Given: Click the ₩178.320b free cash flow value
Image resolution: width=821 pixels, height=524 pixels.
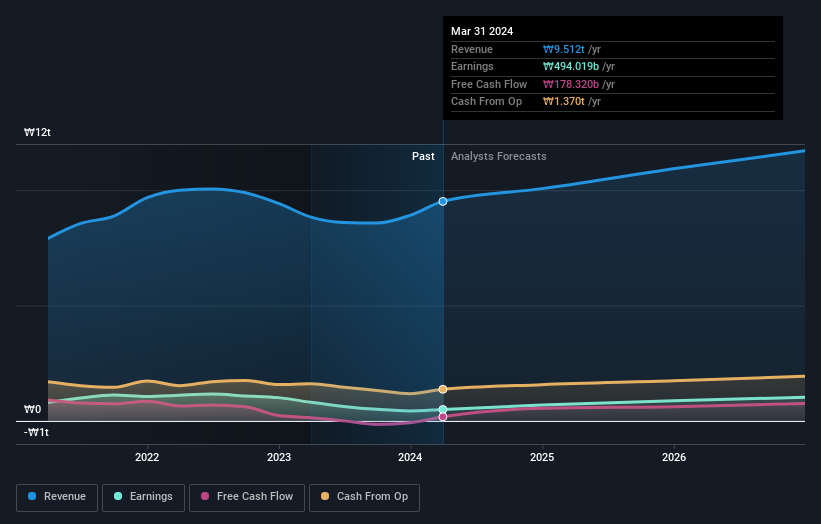Looking at the screenshot, I should (571, 84).
